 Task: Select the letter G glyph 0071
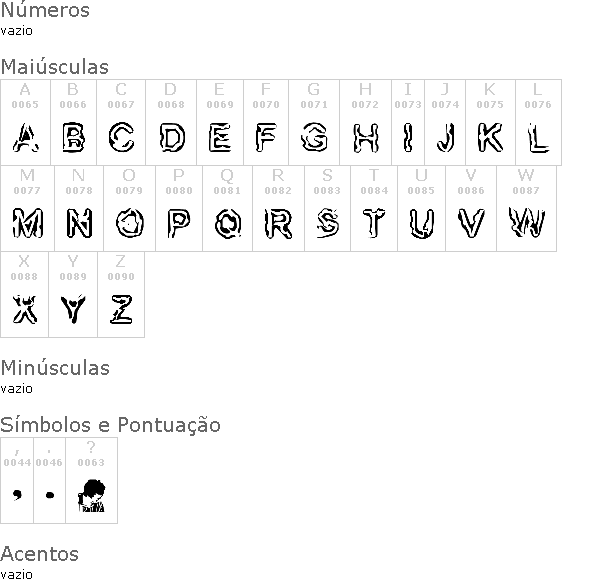[x=314, y=122]
